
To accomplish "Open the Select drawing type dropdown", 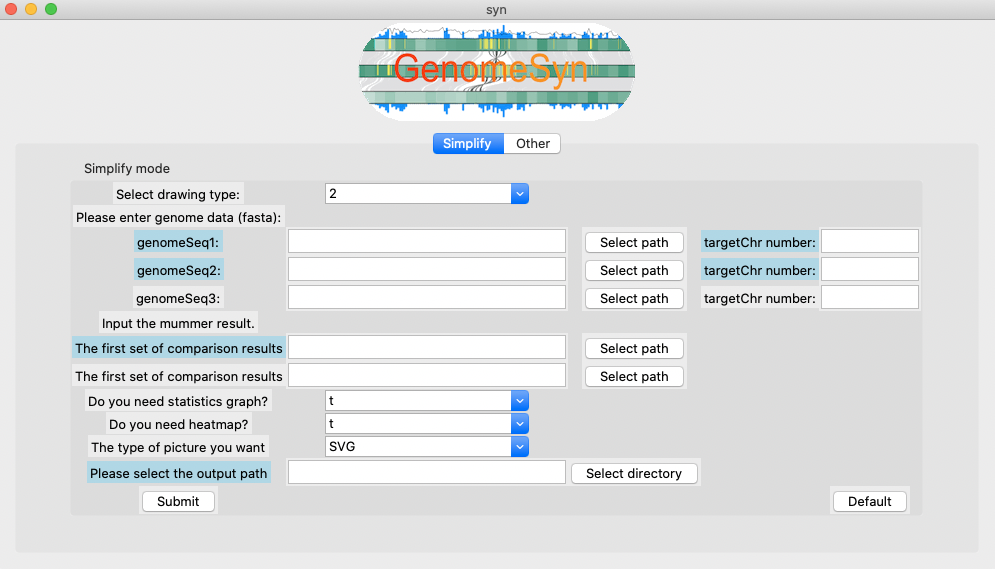I will pos(426,194).
